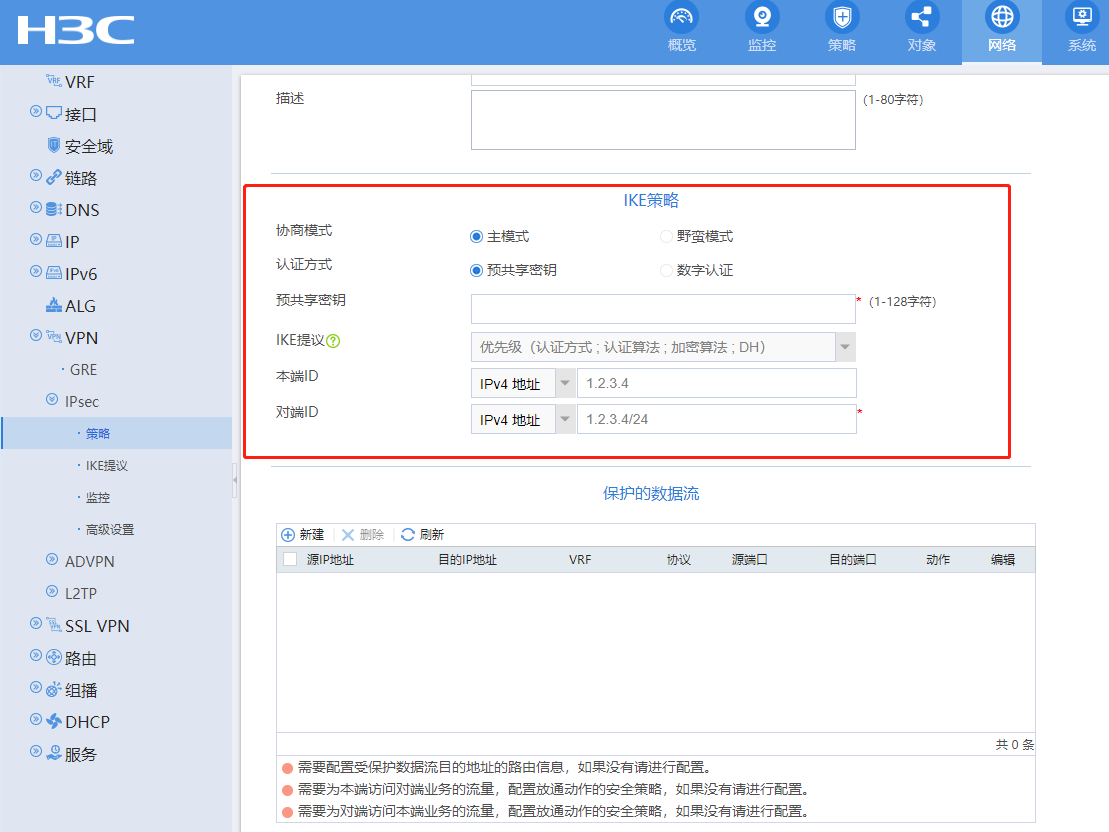This screenshot has width=1109, height=832.
Task: Click the 安全域 sidebar link
Action: 89,147
